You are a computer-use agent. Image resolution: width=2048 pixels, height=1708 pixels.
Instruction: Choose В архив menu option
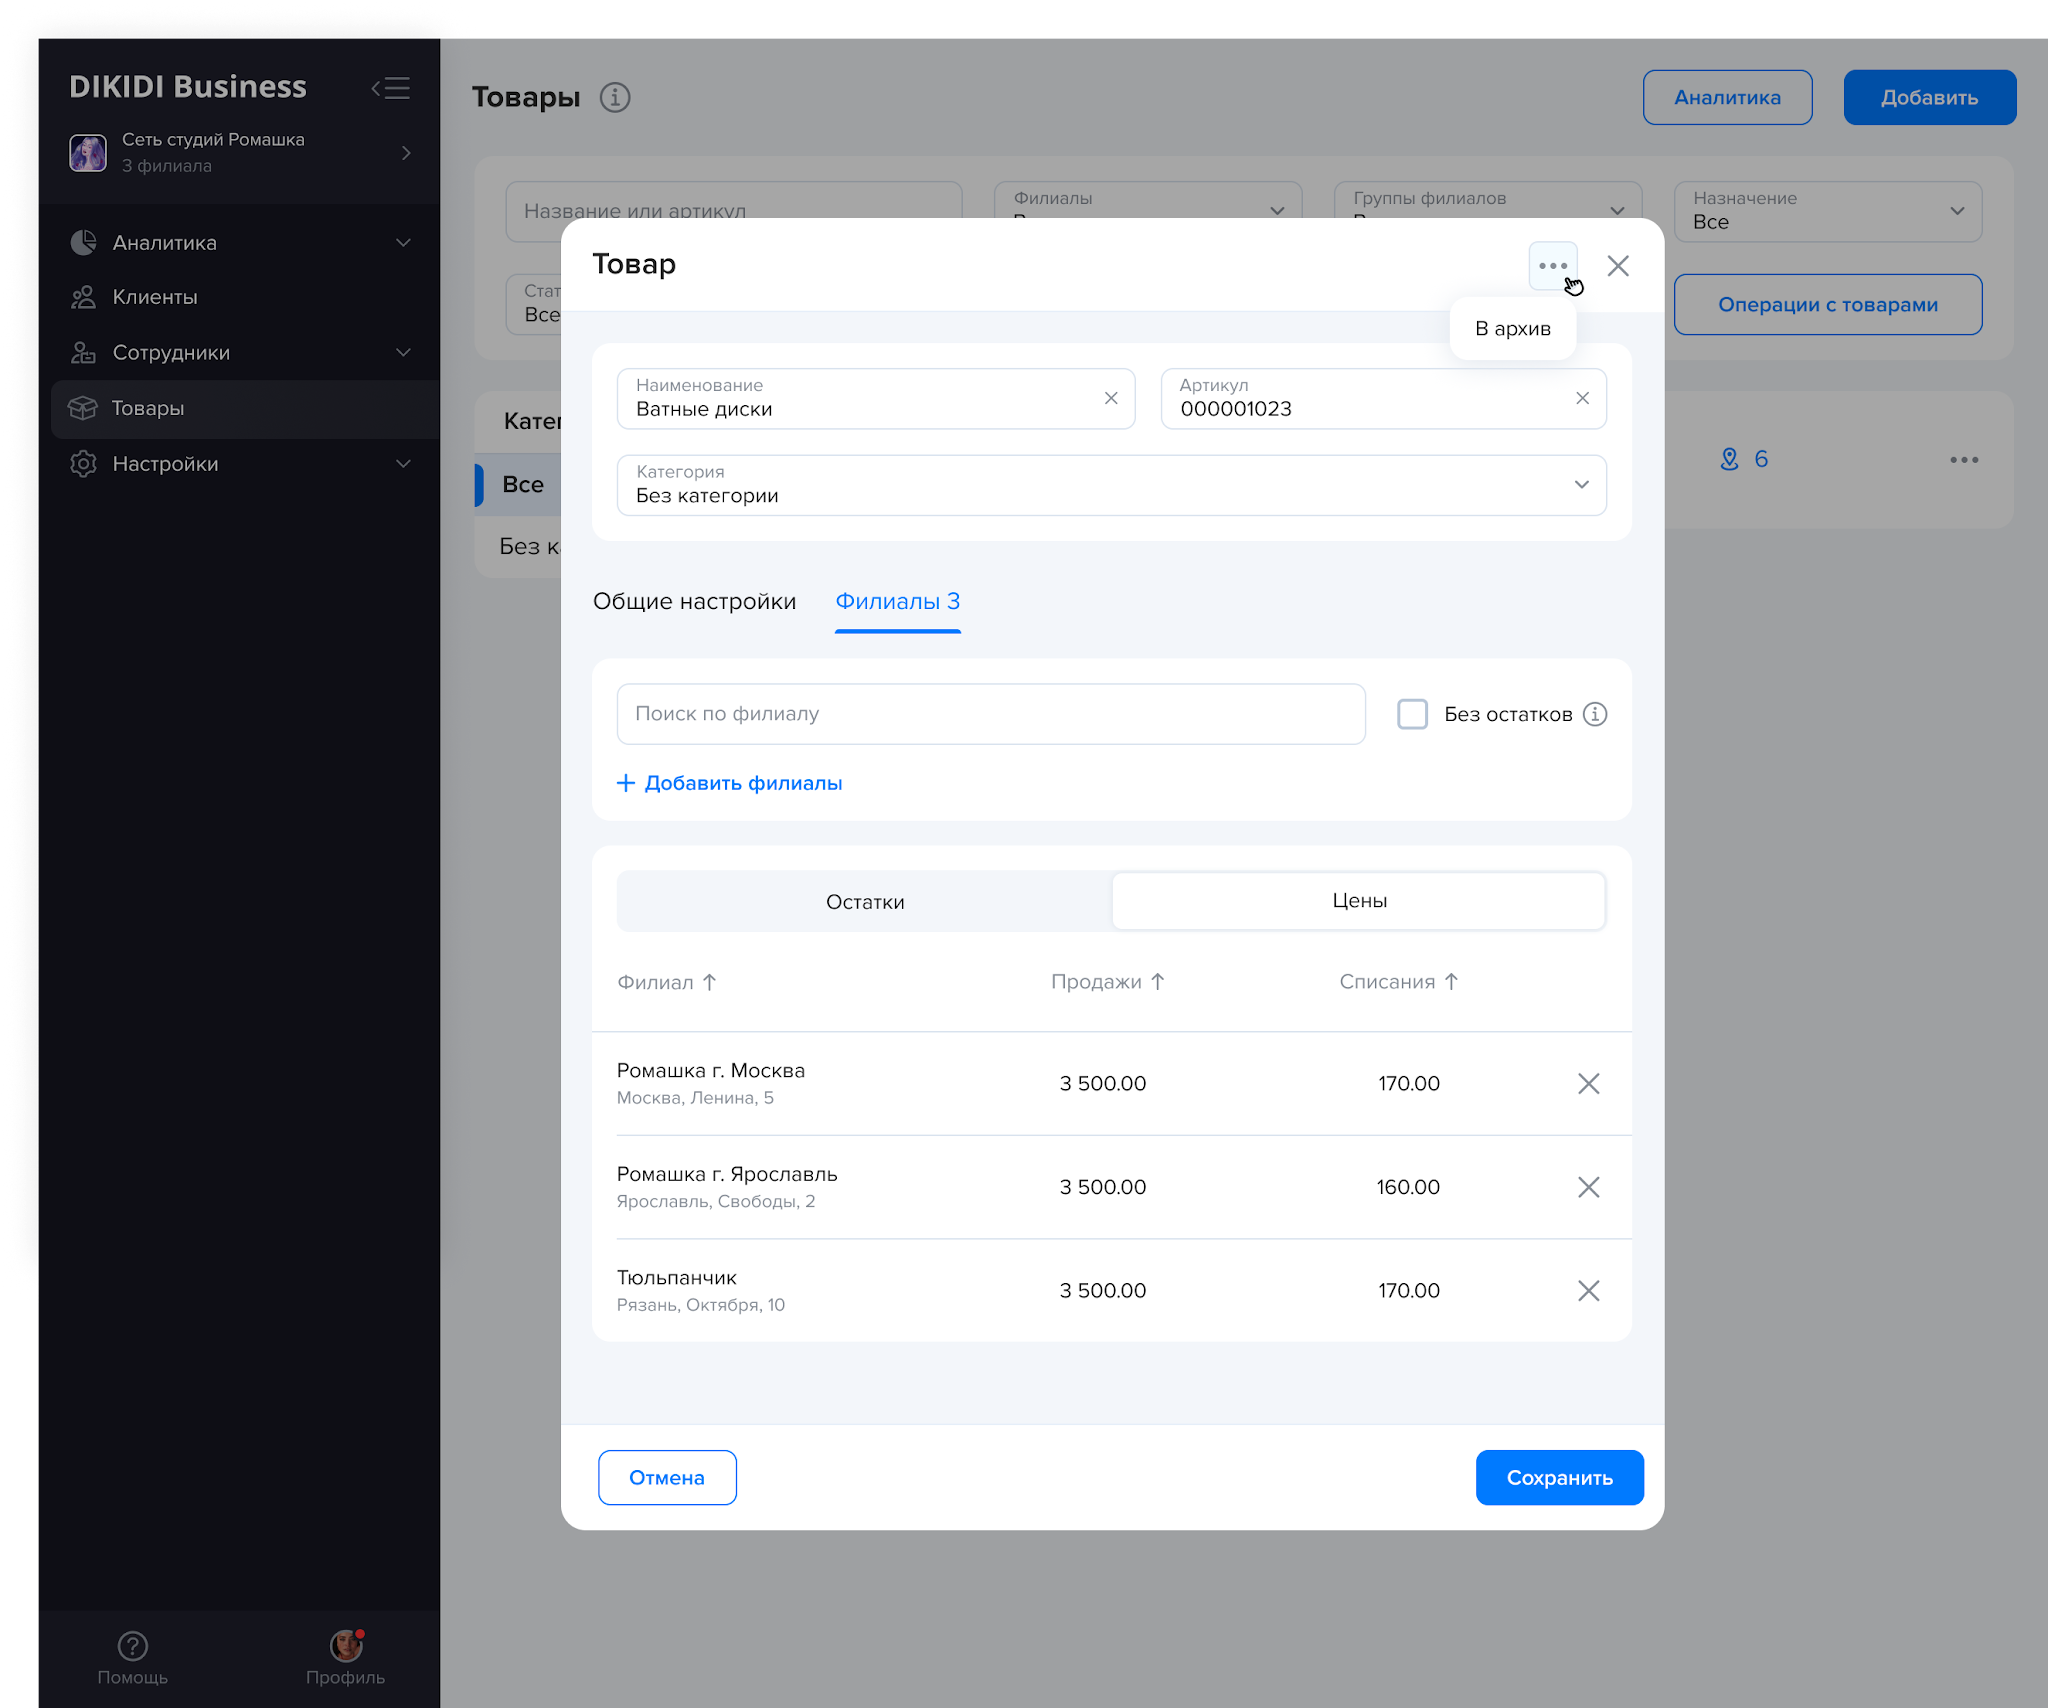click(x=1512, y=329)
